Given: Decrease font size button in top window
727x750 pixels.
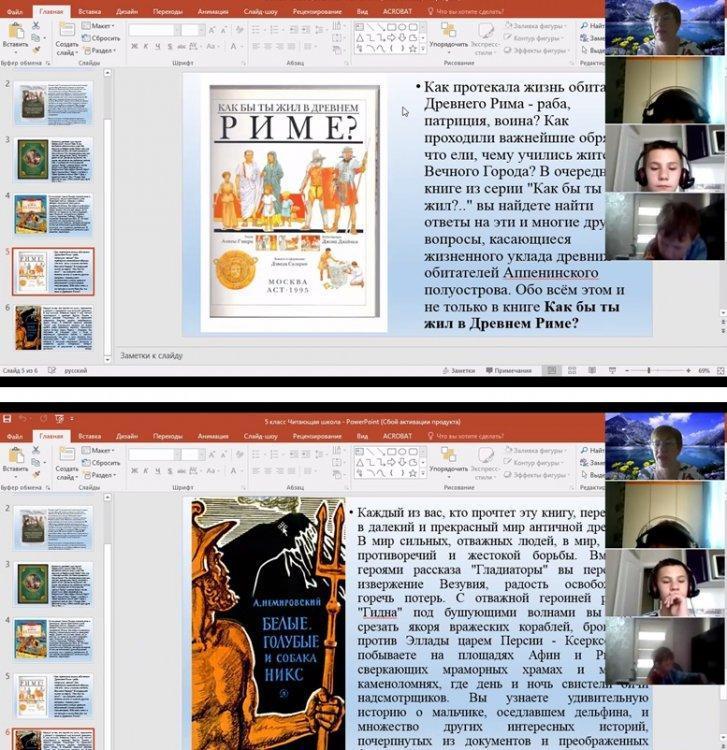Looking at the screenshot, I should pos(223,30).
